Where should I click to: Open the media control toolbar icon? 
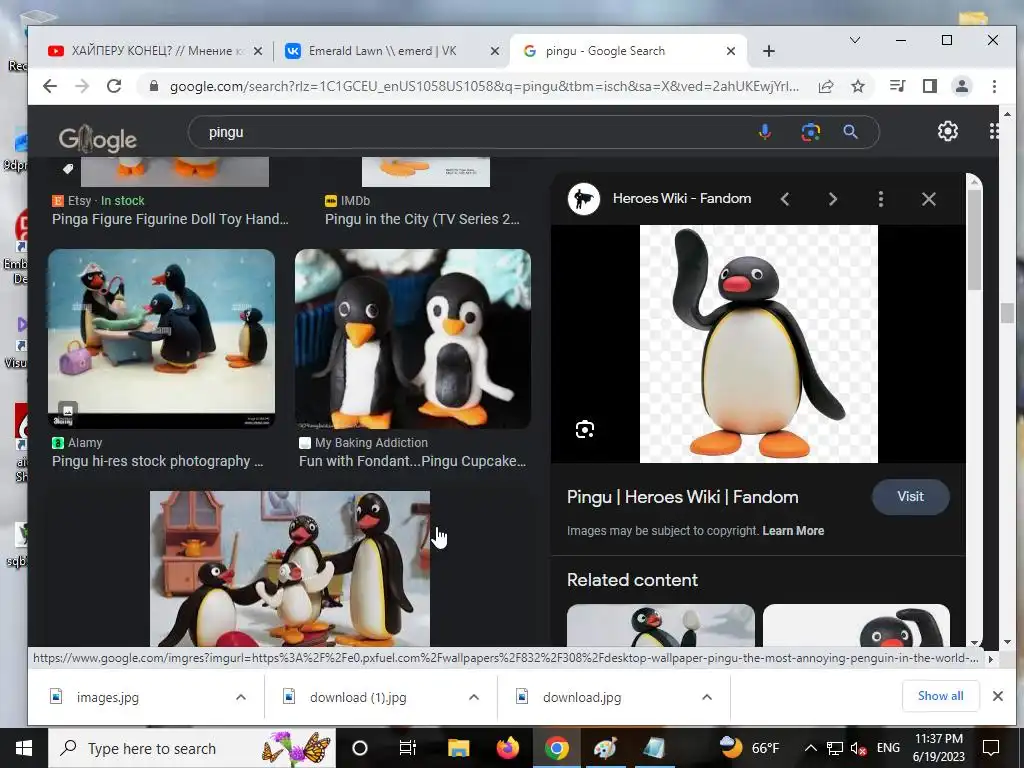(x=898, y=86)
